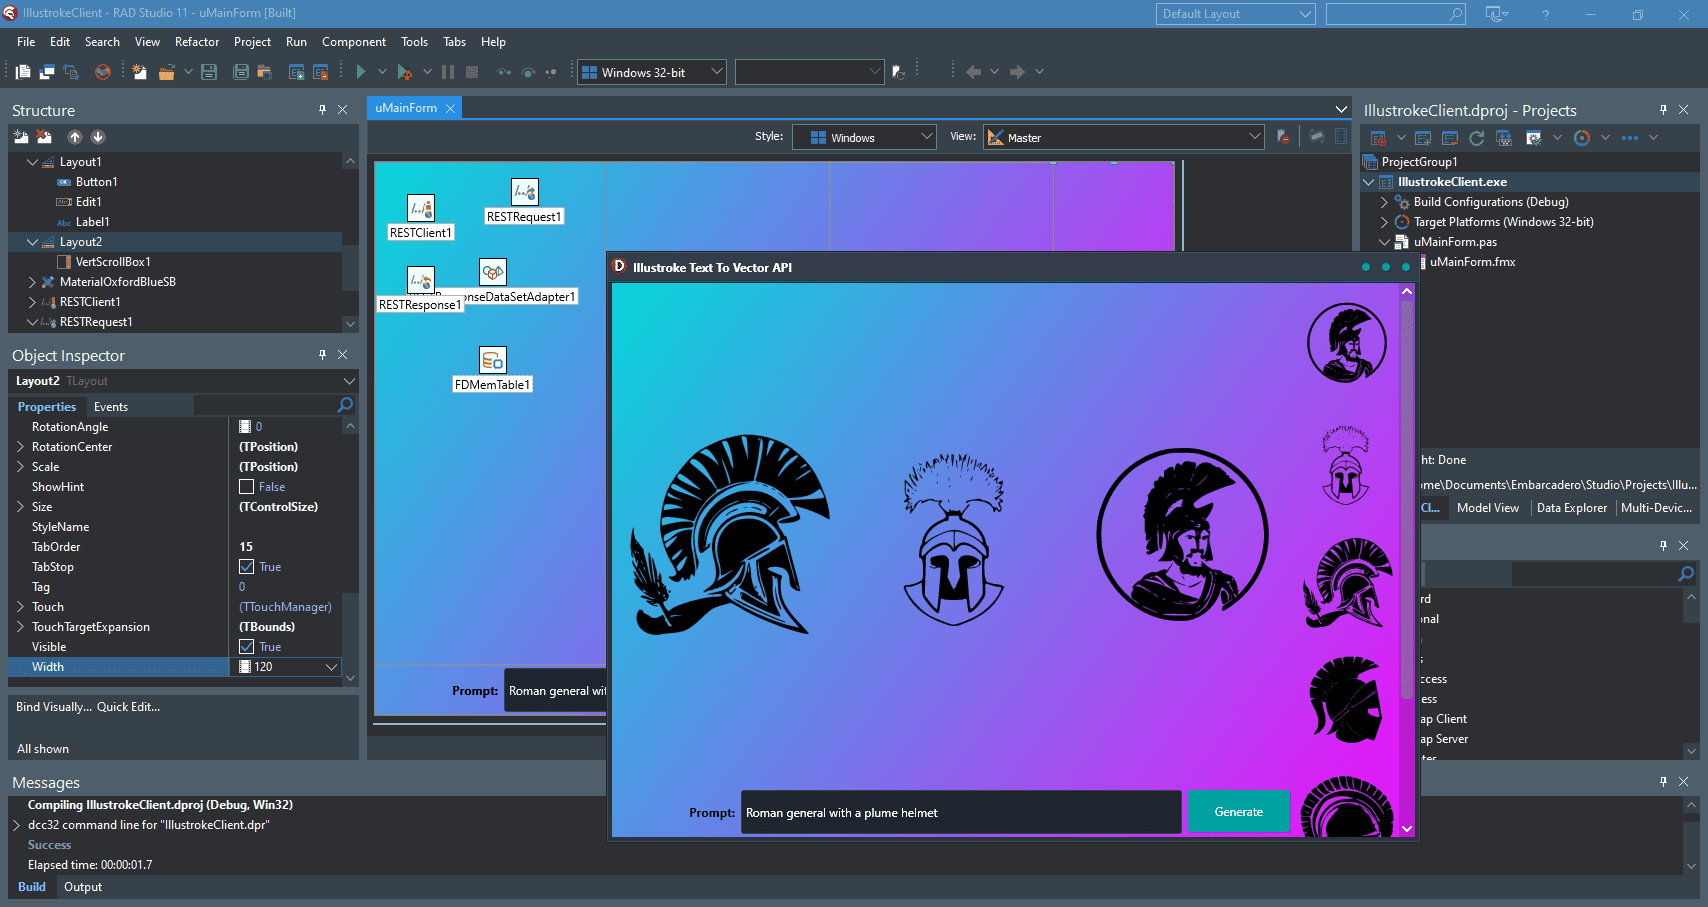This screenshot has width=1708, height=907.
Task: Open the Windows 32-bit platform dropdown
Action: click(x=652, y=72)
